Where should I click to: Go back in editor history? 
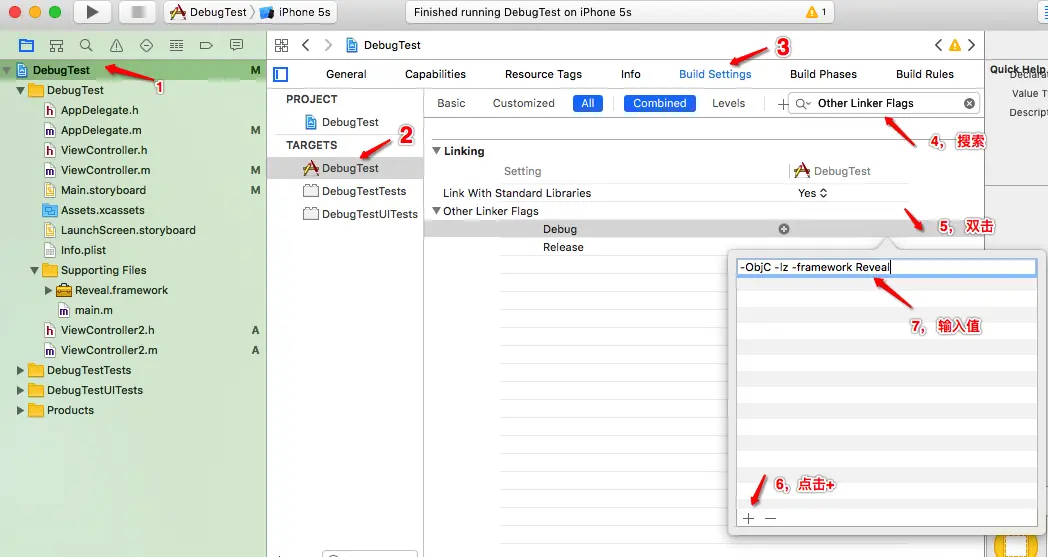(x=305, y=45)
